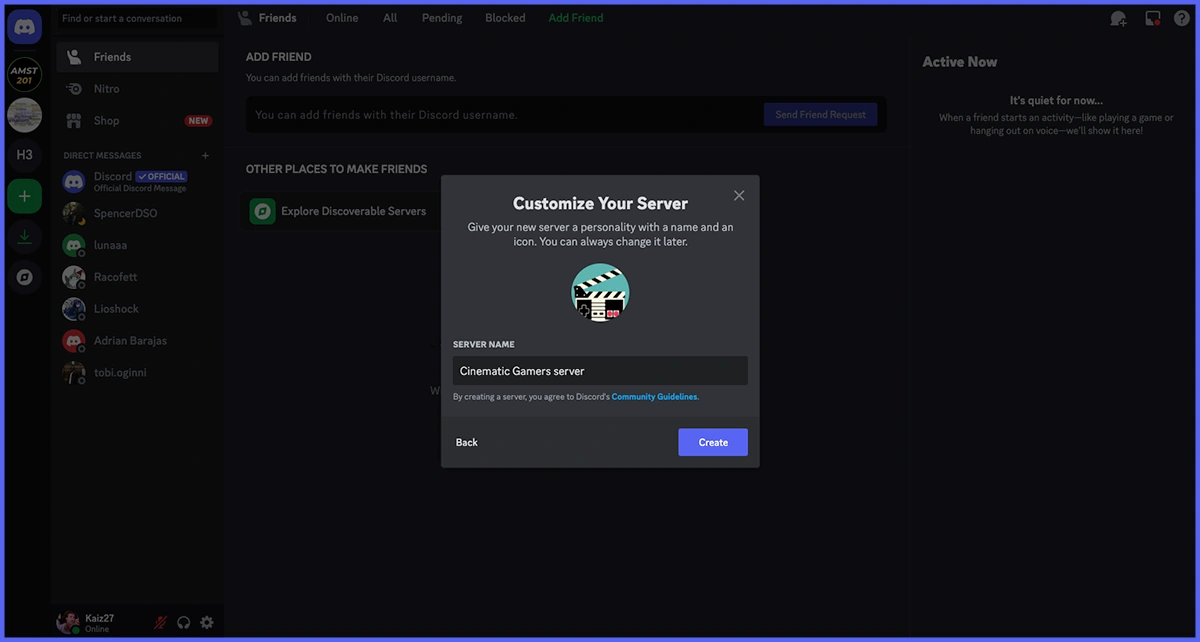Viewport: 1200px width, 642px height.
Task: Open the Community Guidelines link
Action: 654,397
